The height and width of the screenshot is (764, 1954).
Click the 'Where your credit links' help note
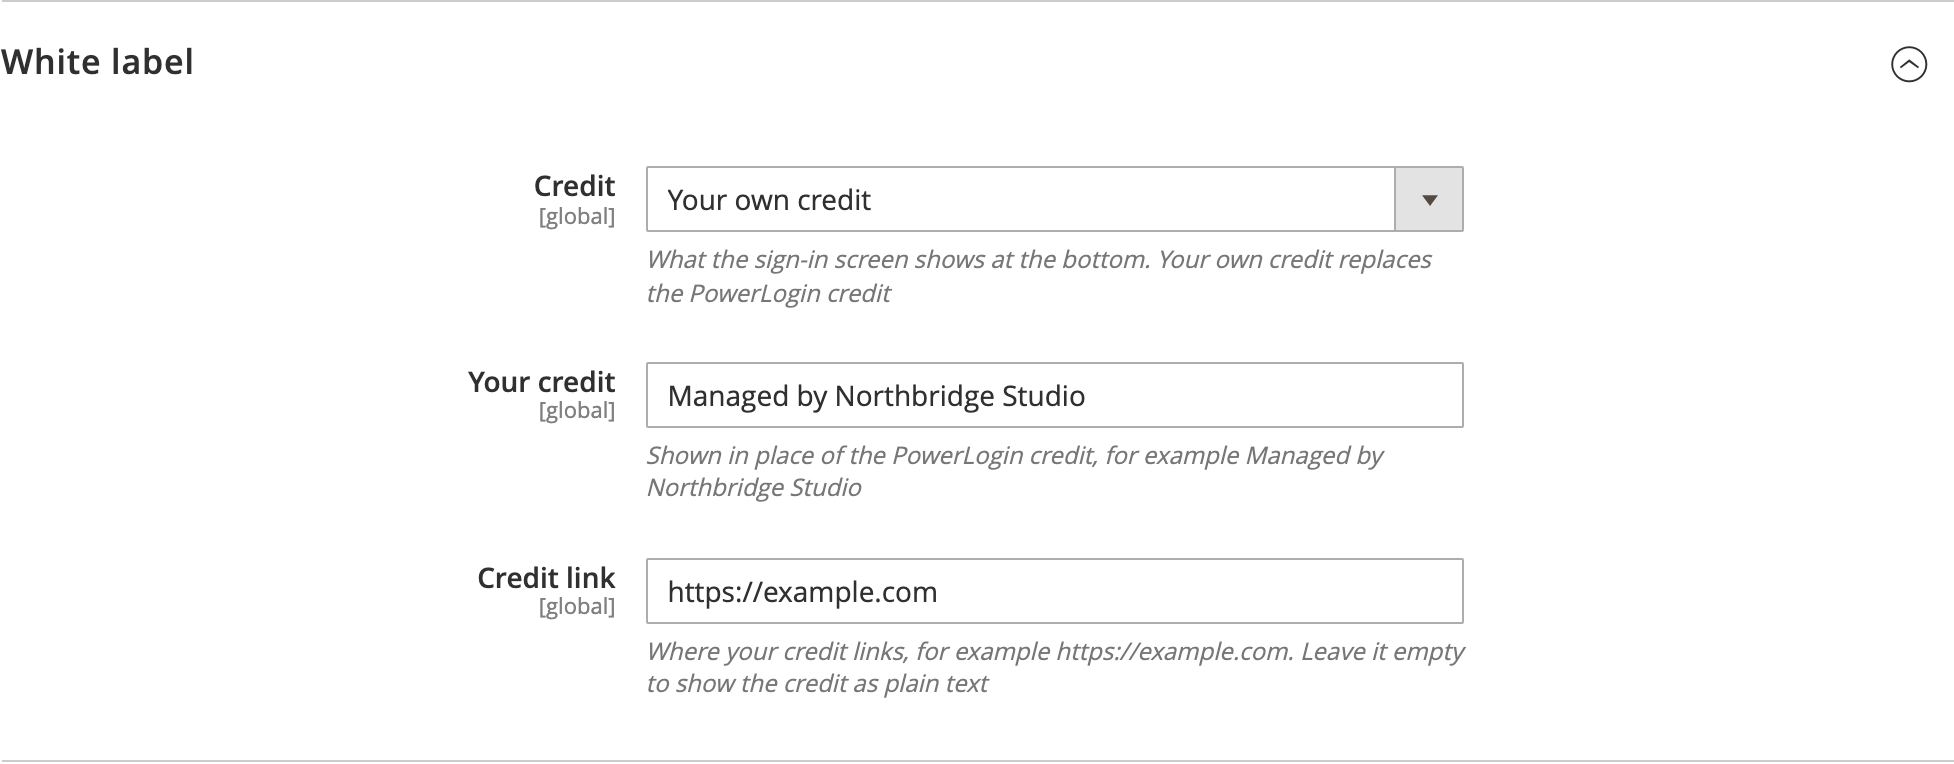pos(1055,667)
